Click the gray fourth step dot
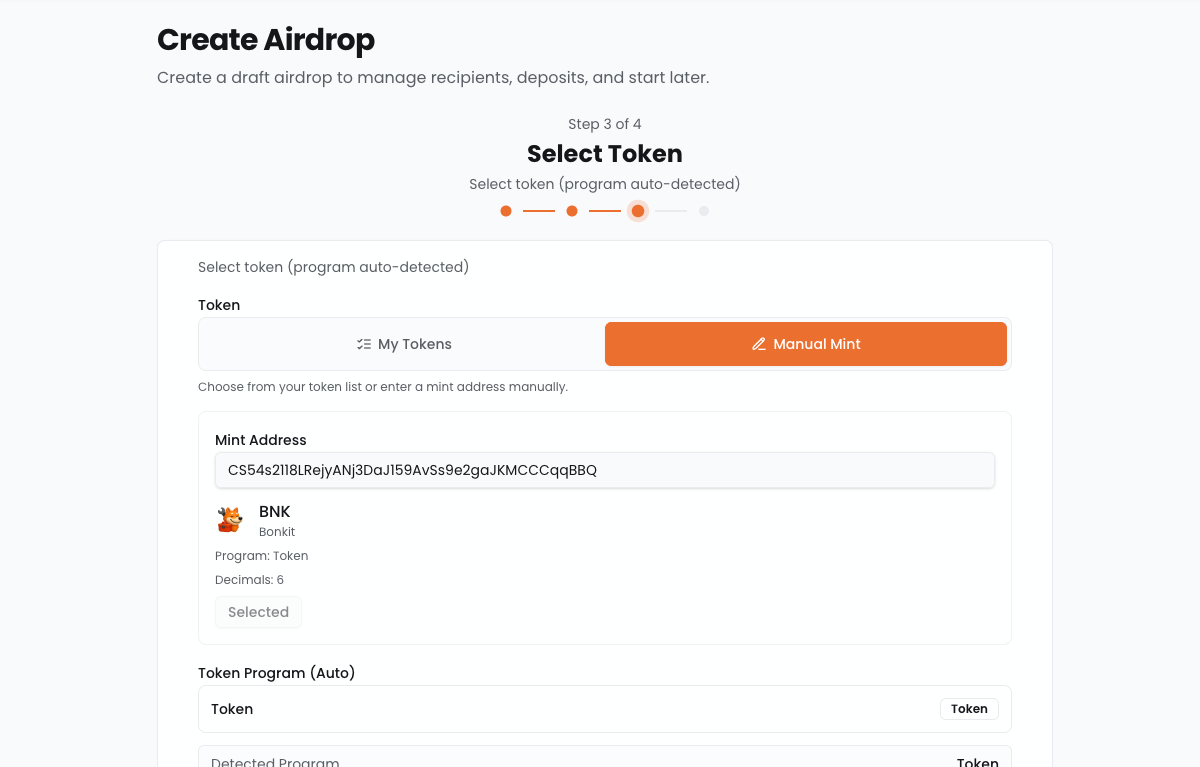Viewport: 1200px width, 767px height. [704, 211]
